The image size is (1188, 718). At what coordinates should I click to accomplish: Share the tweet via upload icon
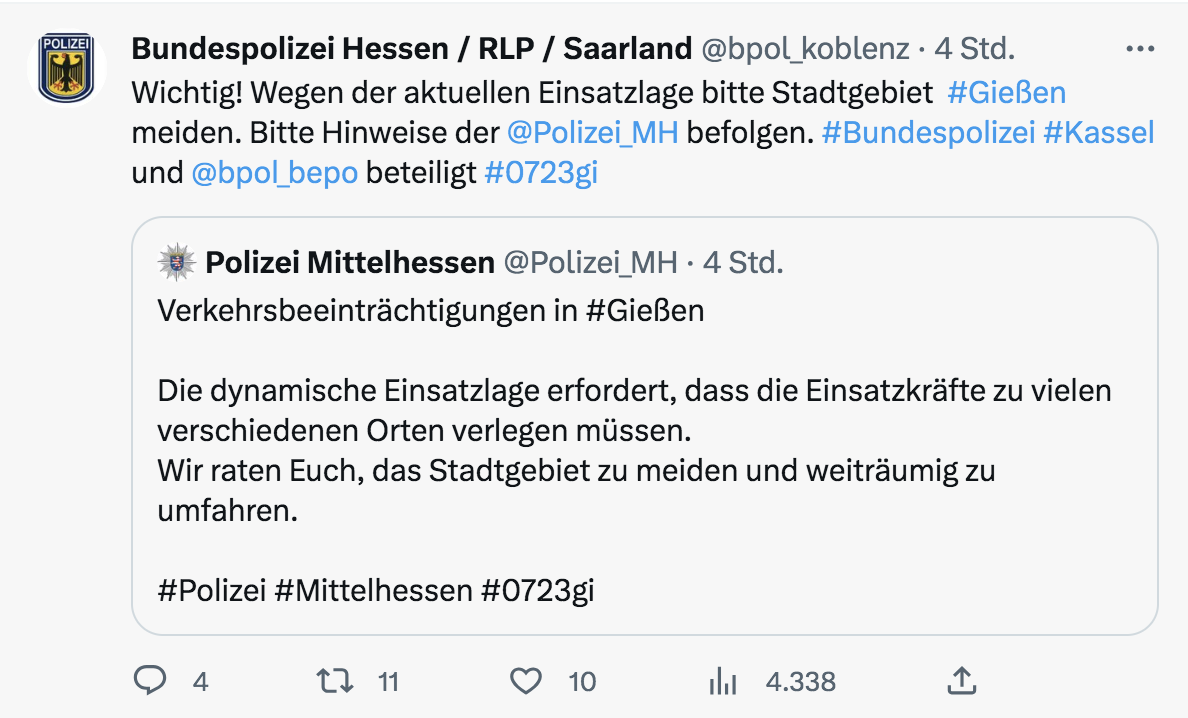[960, 681]
